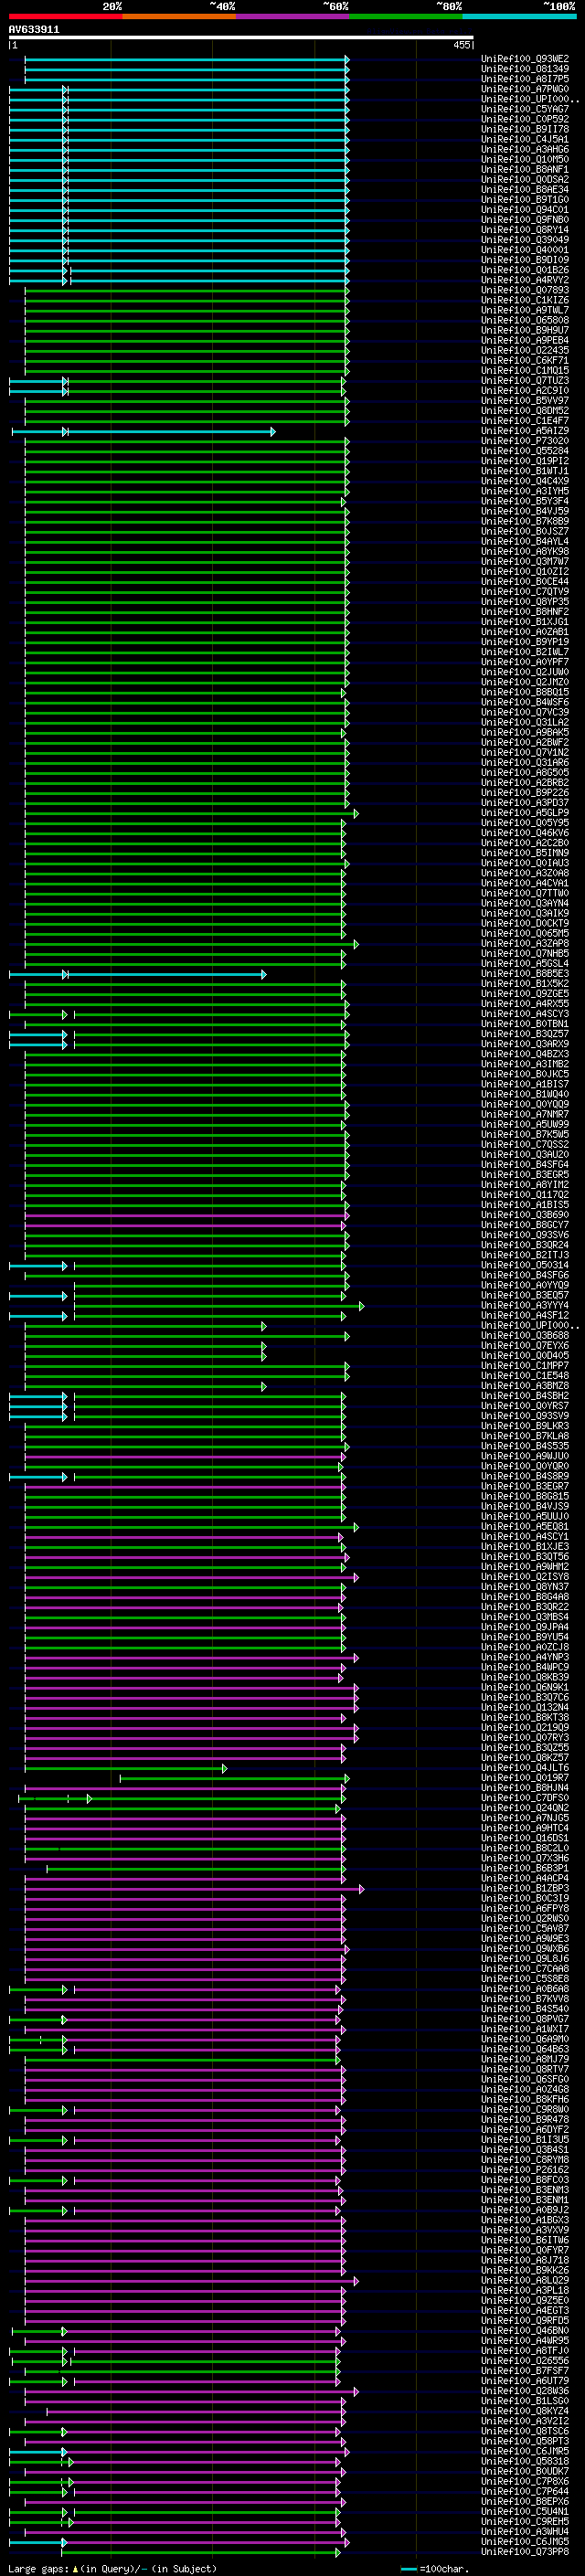Select hit UniRef100_A9TWL7
585x2576 pixels.
525,310
